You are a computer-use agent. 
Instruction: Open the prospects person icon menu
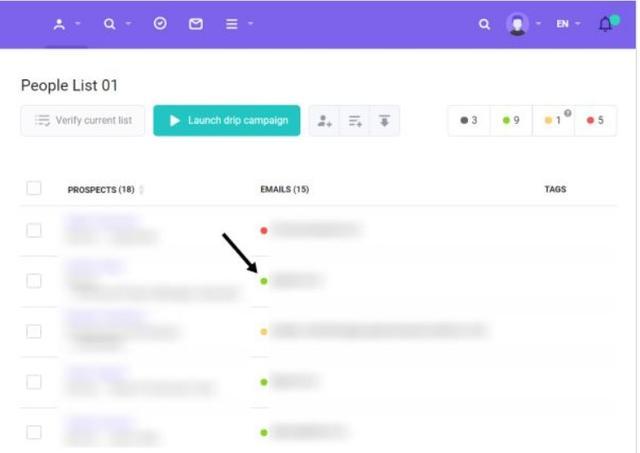click(59, 24)
